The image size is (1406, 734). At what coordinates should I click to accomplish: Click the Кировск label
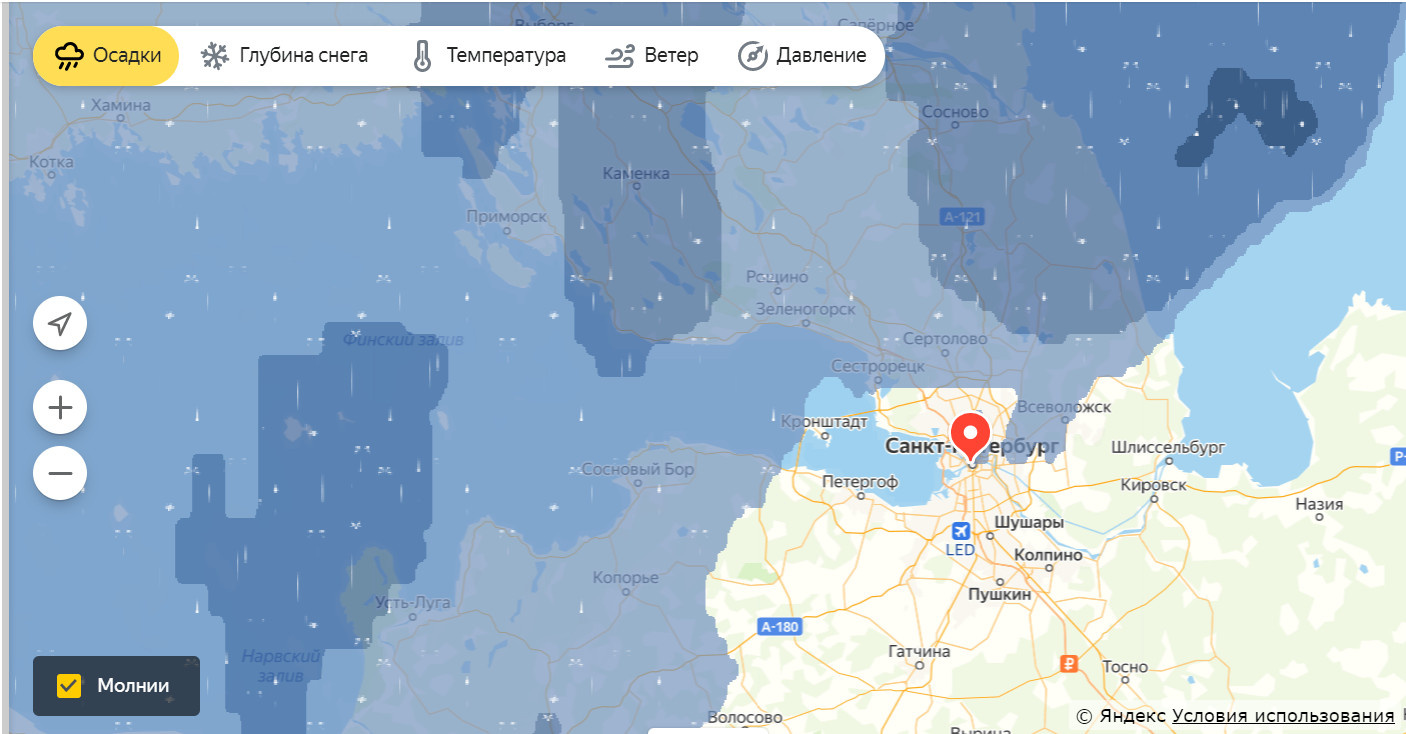1154,485
